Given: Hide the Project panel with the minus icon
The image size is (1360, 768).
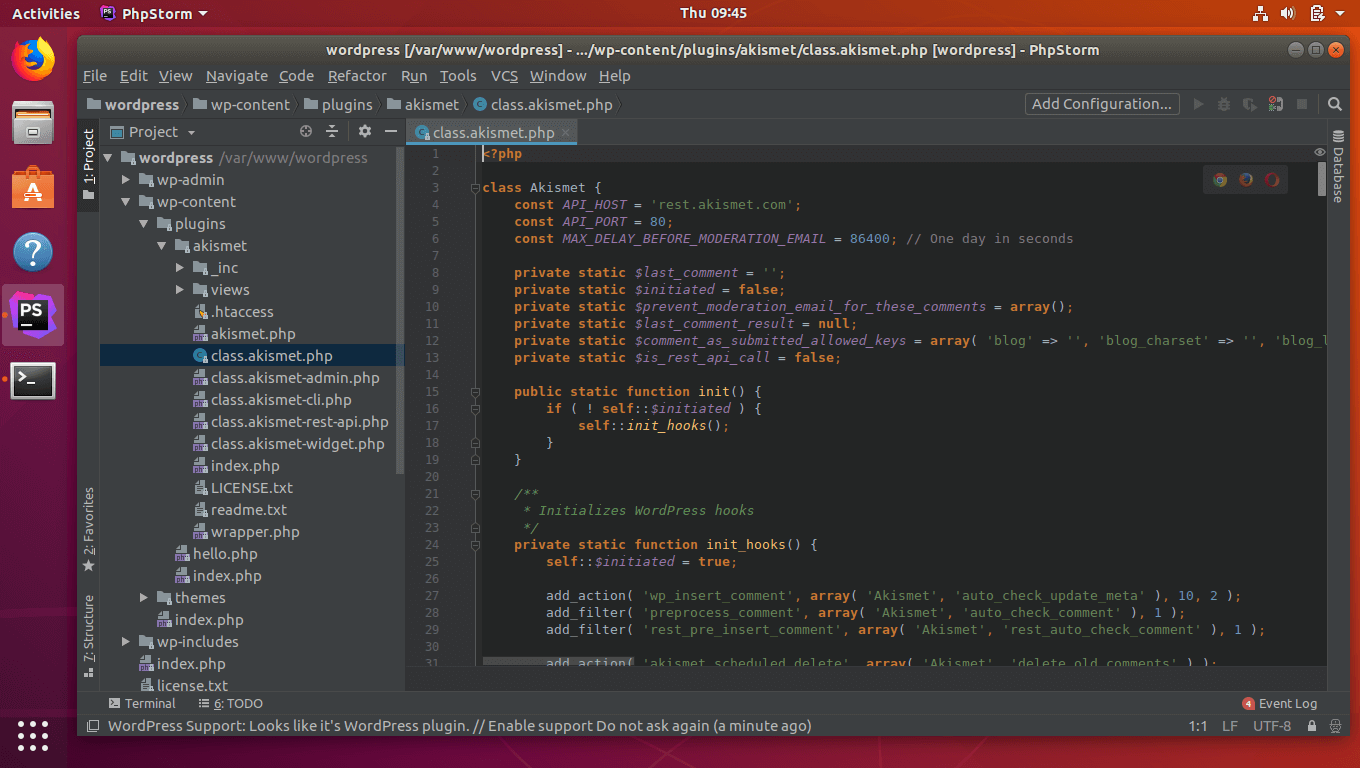Looking at the screenshot, I should [390, 131].
